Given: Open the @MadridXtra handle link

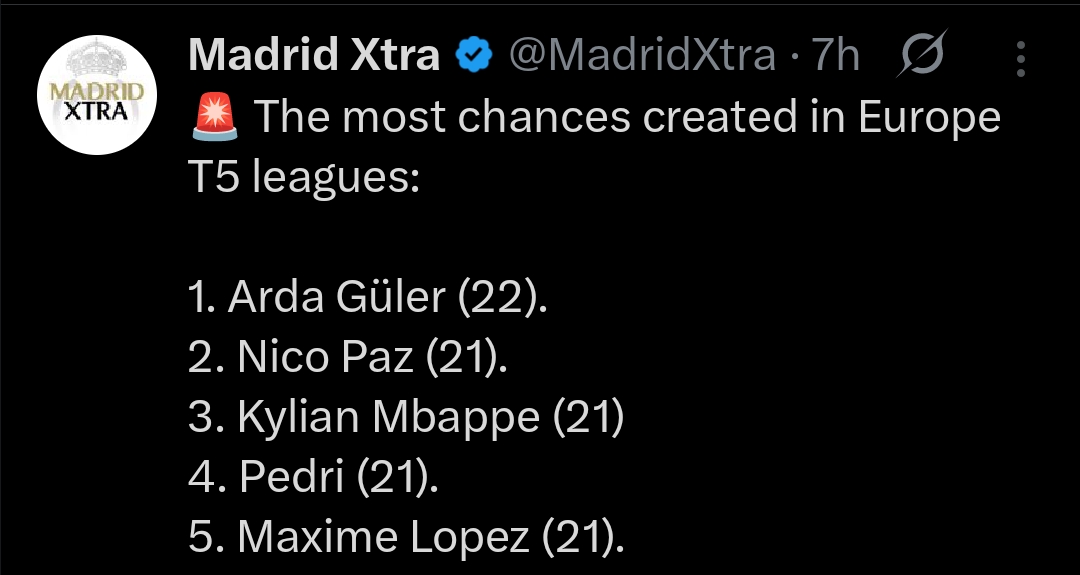Looking at the screenshot, I should click(642, 56).
